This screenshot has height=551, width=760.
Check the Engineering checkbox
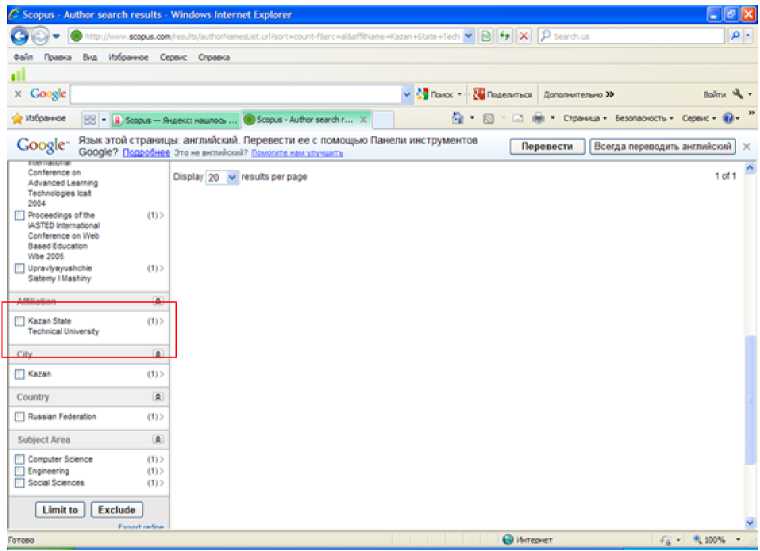19,471
